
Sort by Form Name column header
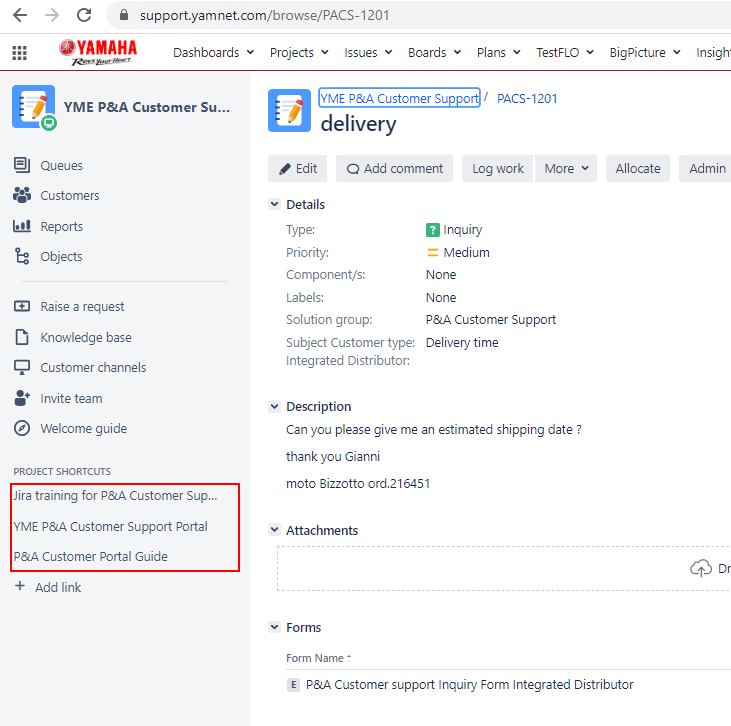click(318, 658)
